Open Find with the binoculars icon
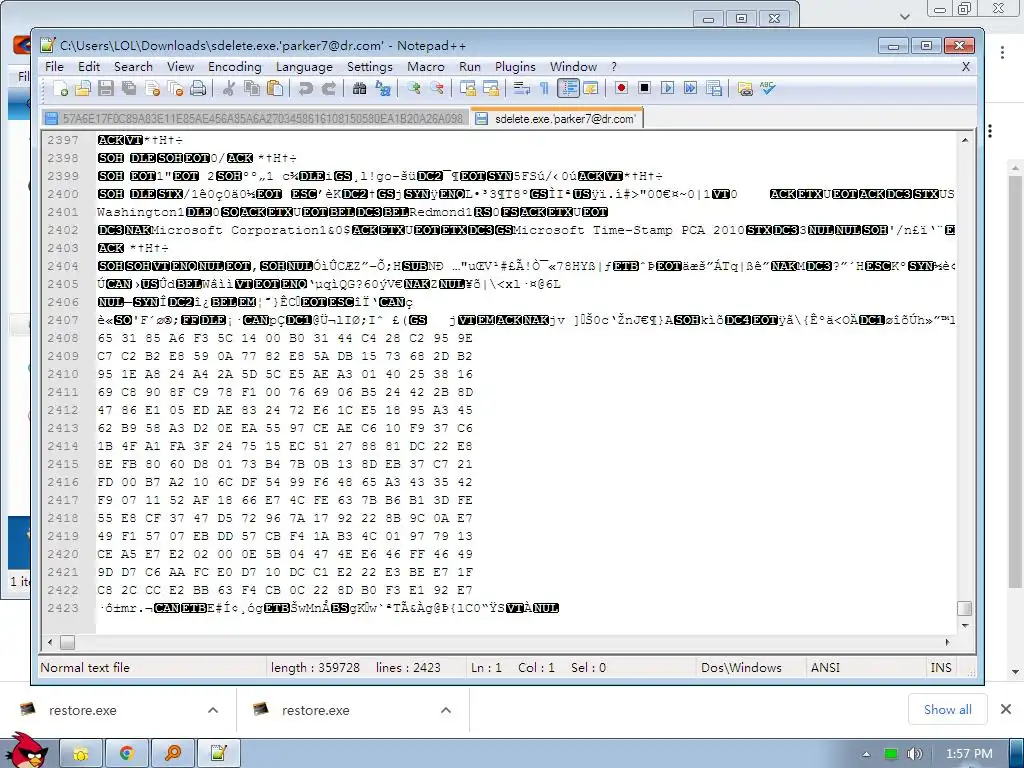1024x768 pixels. (x=359, y=88)
